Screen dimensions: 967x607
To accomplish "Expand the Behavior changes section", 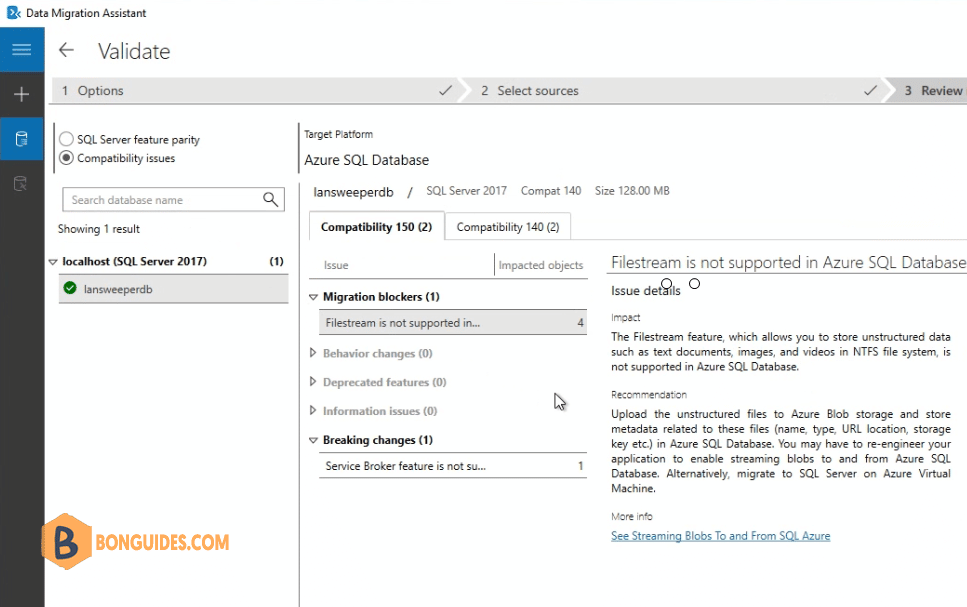I will click(x=313, y=353).
